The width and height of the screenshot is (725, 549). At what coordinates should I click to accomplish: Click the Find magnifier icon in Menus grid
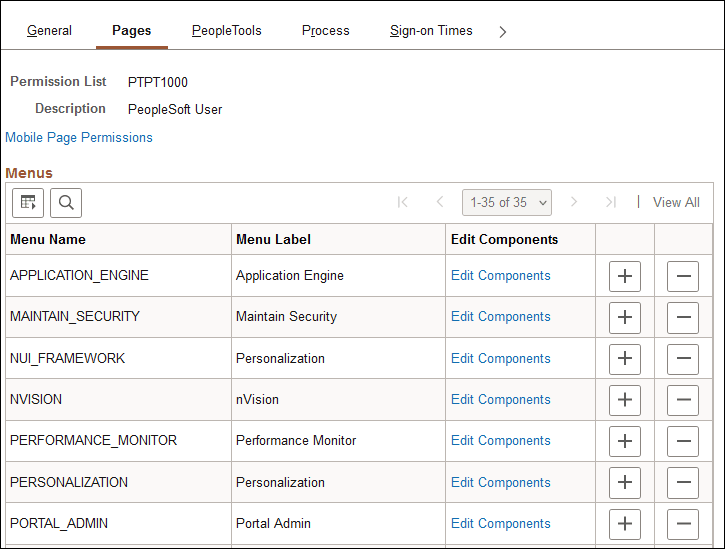pyautogui.click(x=66, y=203)
